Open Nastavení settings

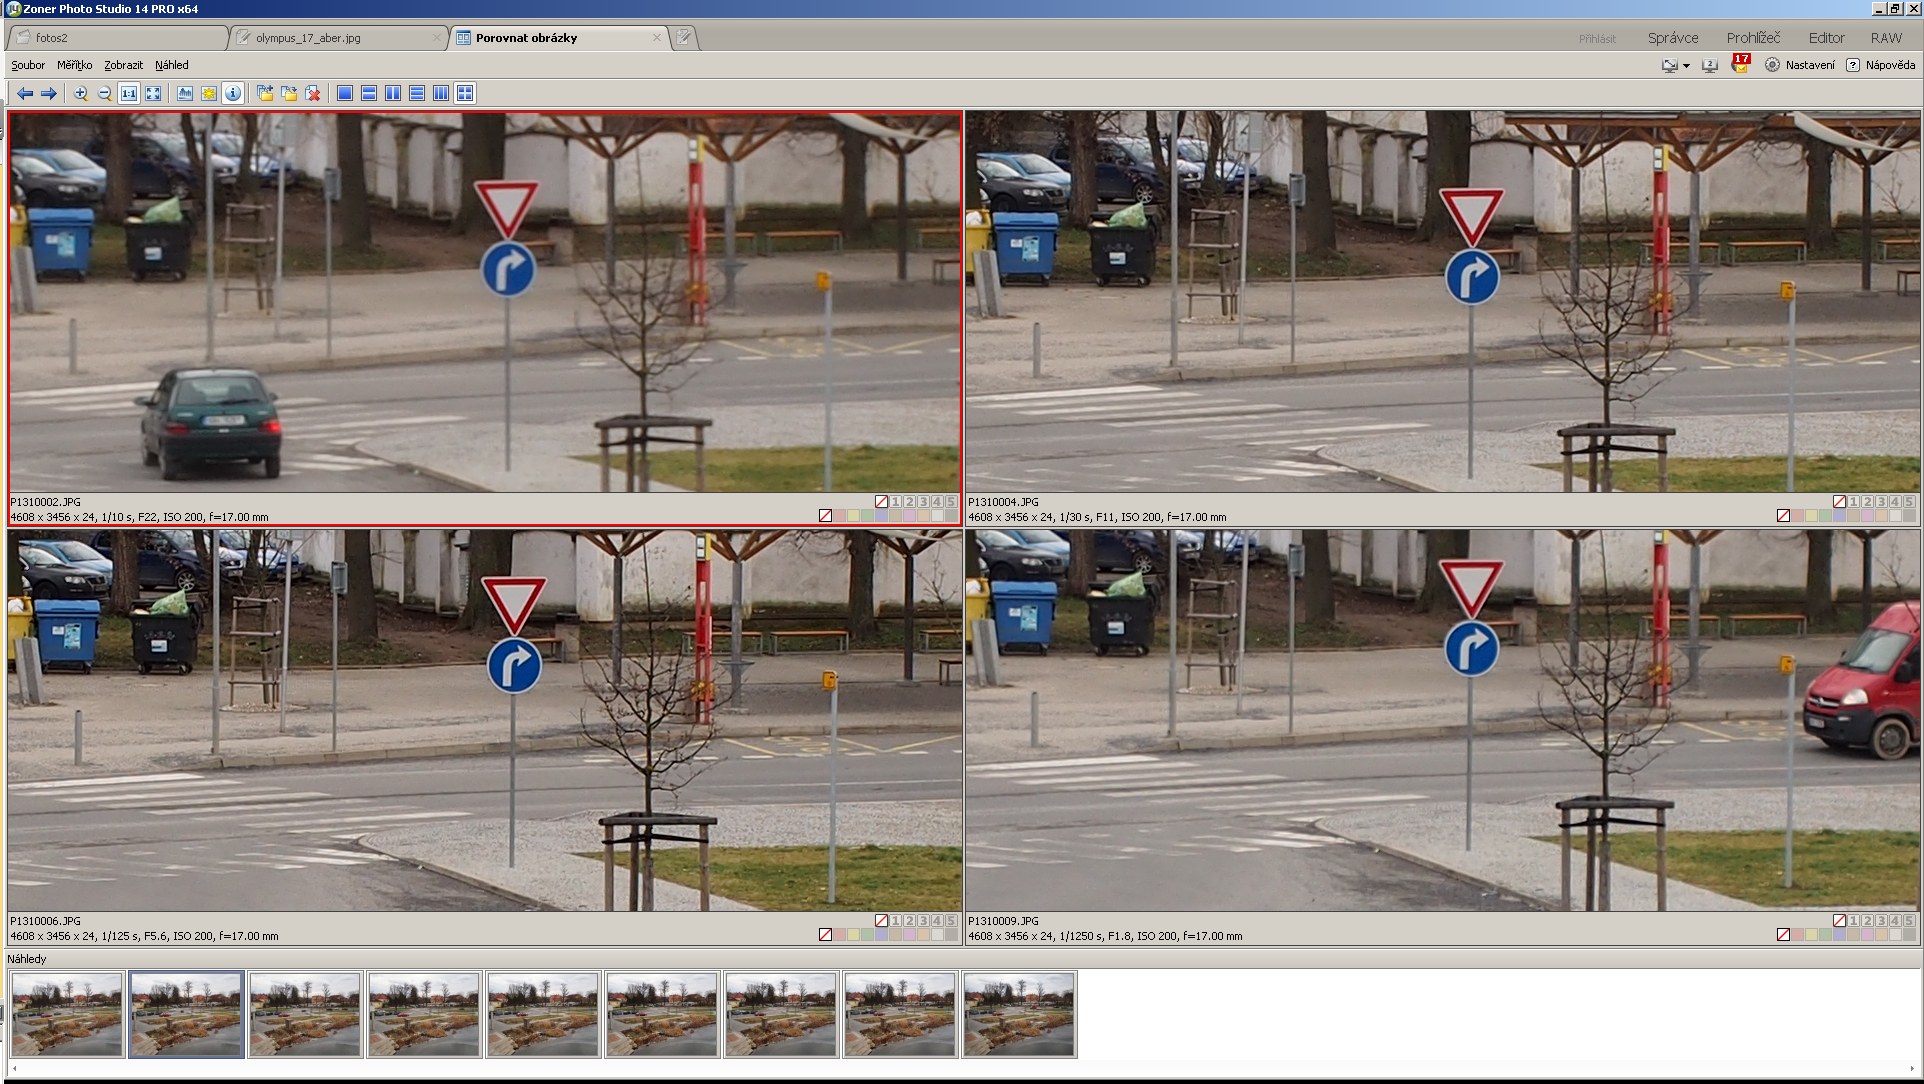[1800, 65]
